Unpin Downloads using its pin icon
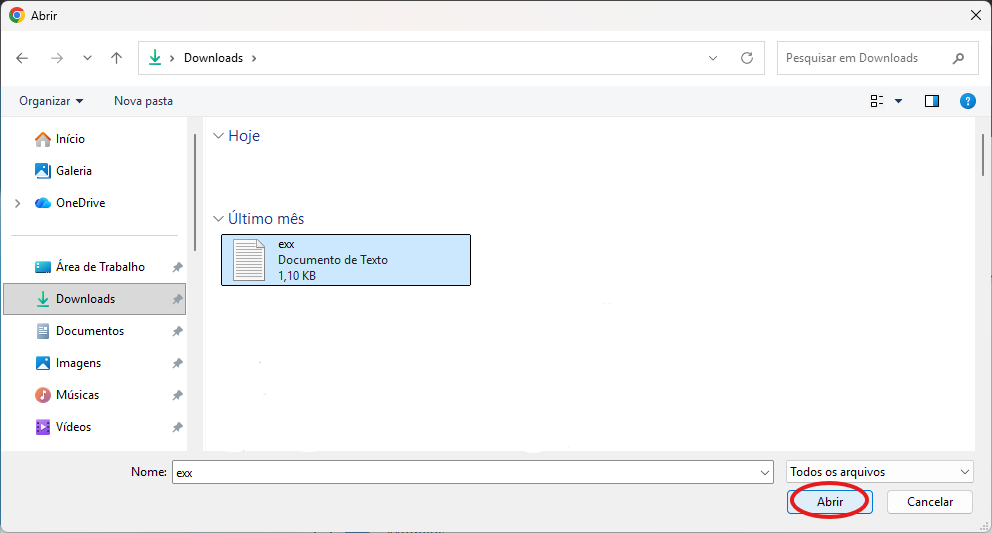The width and height of the screenshot is (992, 533). tap(177, 299)
